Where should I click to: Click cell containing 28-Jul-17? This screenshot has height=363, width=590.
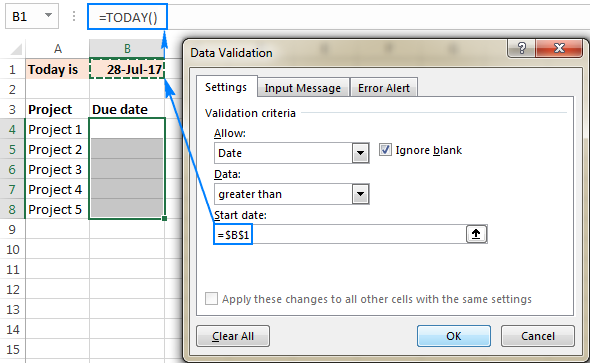click(x=127, y=69)
